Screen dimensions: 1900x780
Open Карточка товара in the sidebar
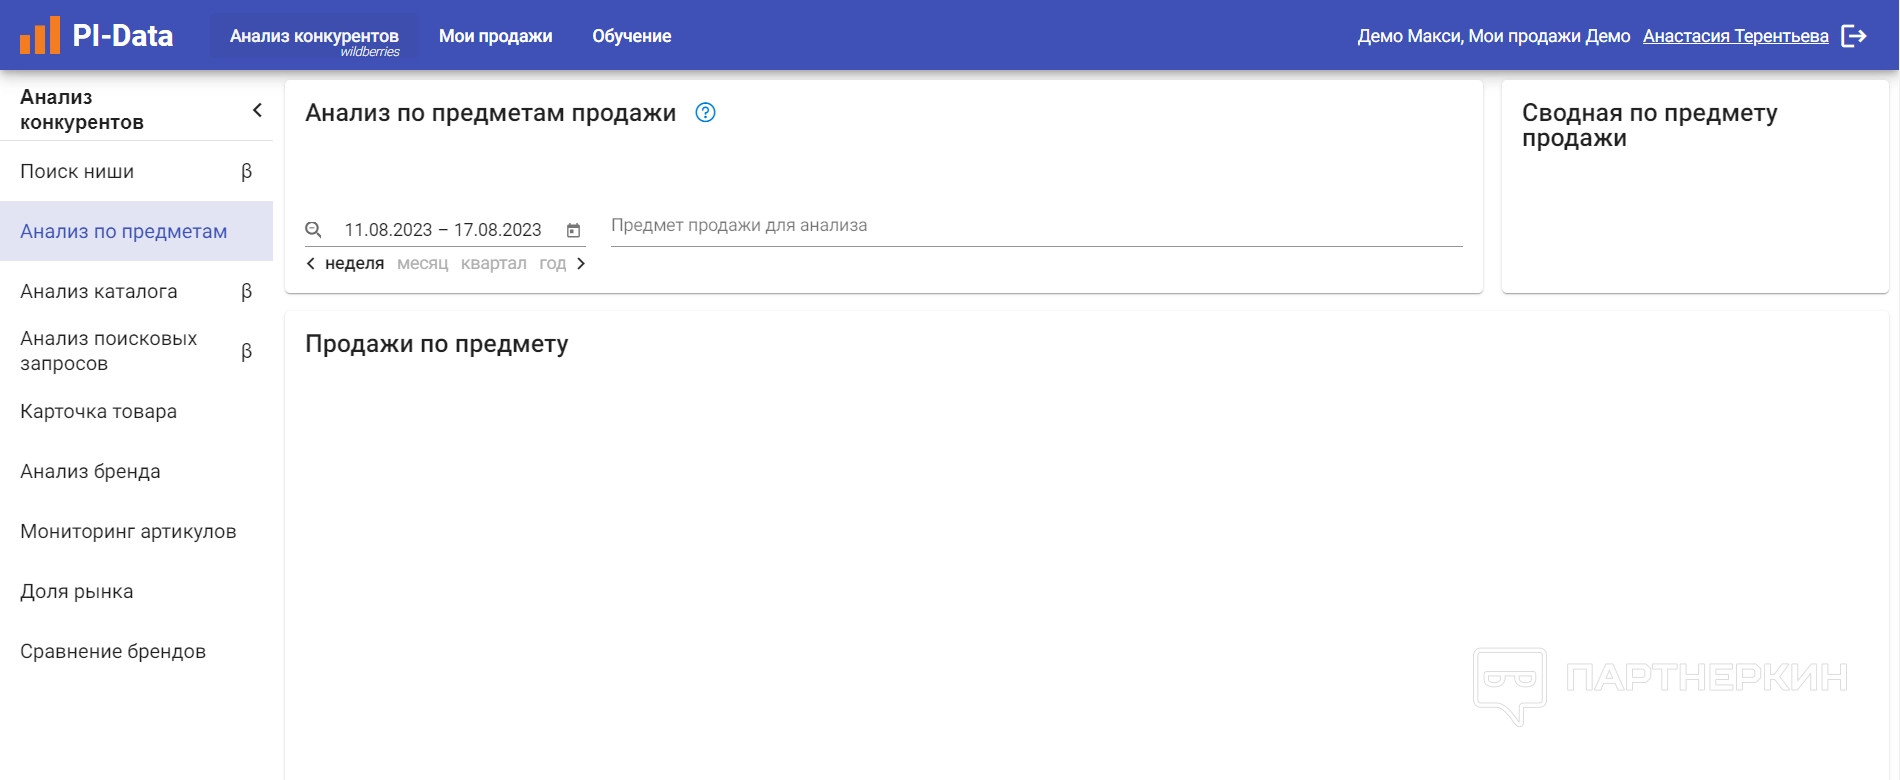(136, 411)
